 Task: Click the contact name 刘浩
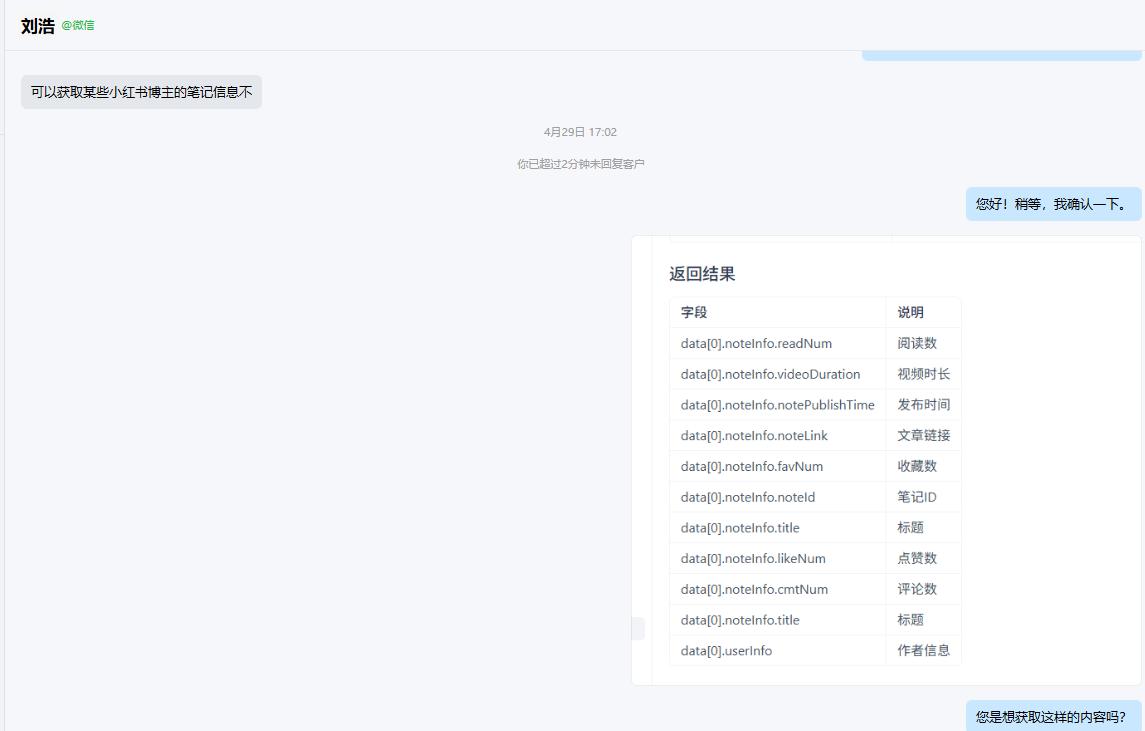point(38,26)
